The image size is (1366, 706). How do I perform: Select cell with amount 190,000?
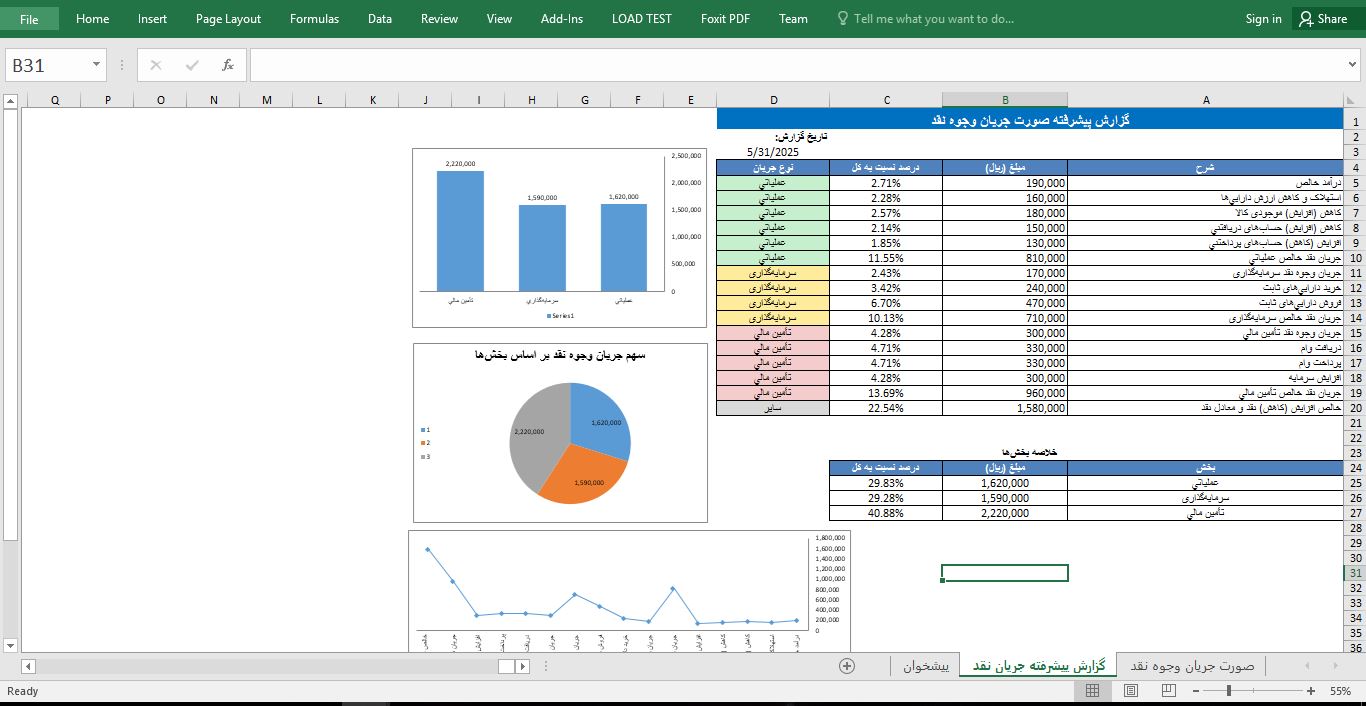click(x=1005, y=183)
